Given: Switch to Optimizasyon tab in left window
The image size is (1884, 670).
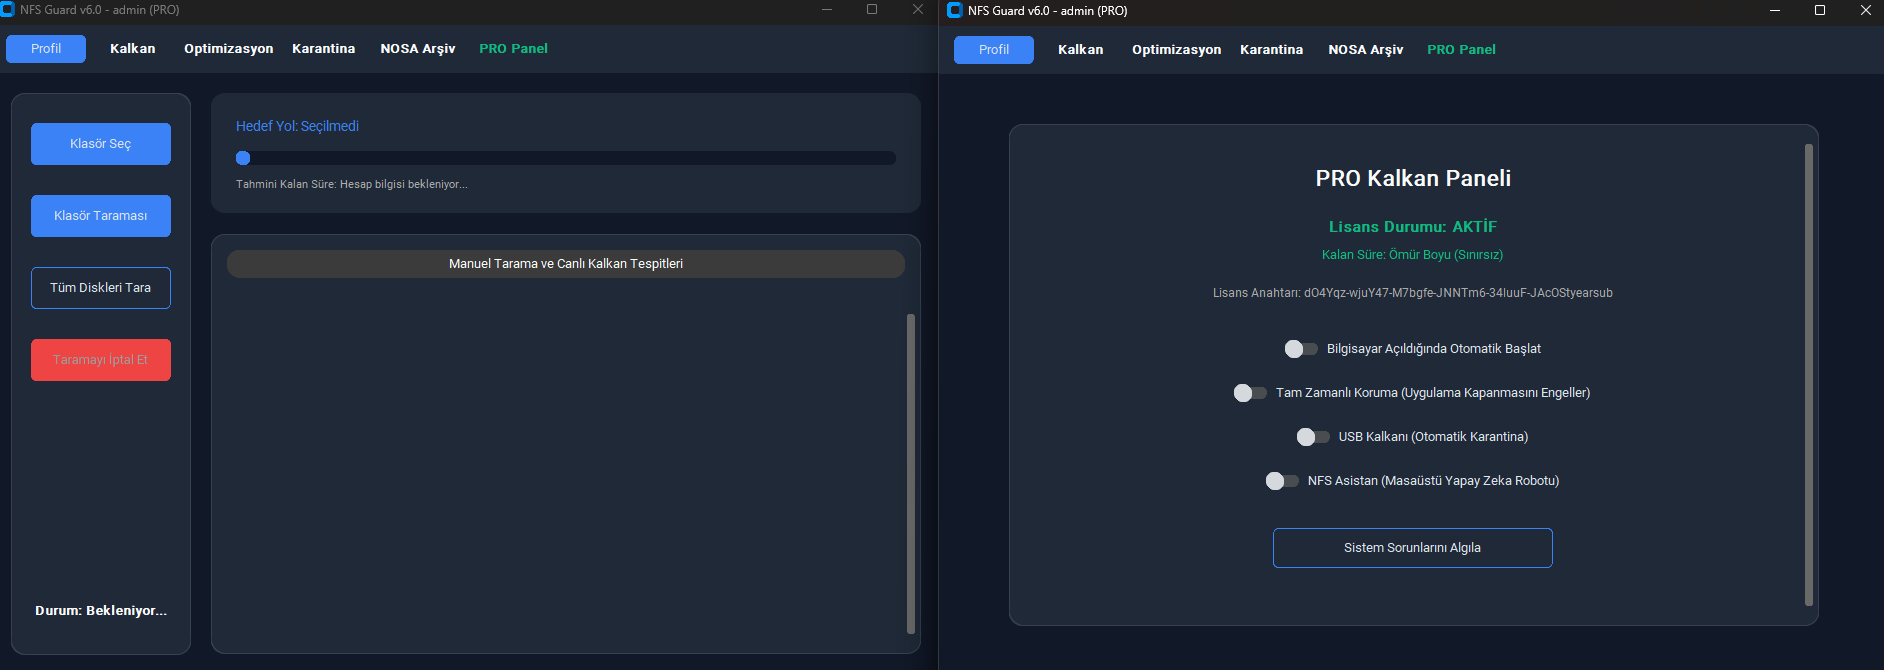Looking at the screenshot, I should [228, 49].
